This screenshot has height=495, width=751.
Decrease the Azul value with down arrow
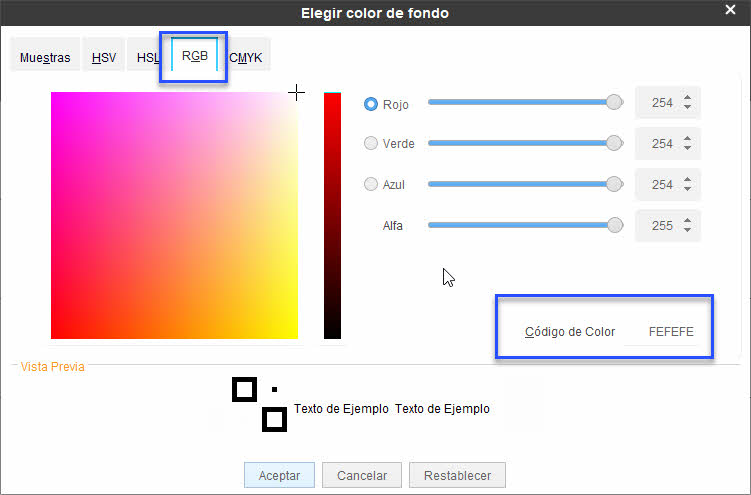(x=688, y=189)
